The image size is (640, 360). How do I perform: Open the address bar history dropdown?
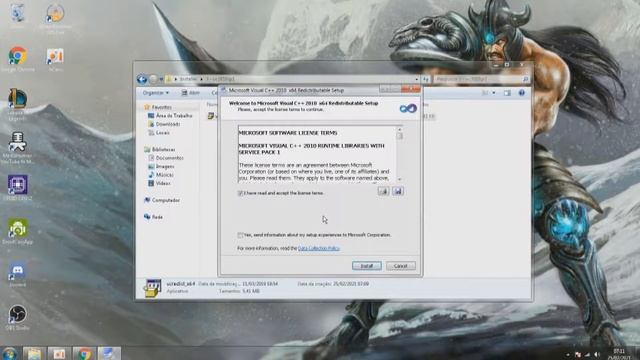(x=416, y=79)
